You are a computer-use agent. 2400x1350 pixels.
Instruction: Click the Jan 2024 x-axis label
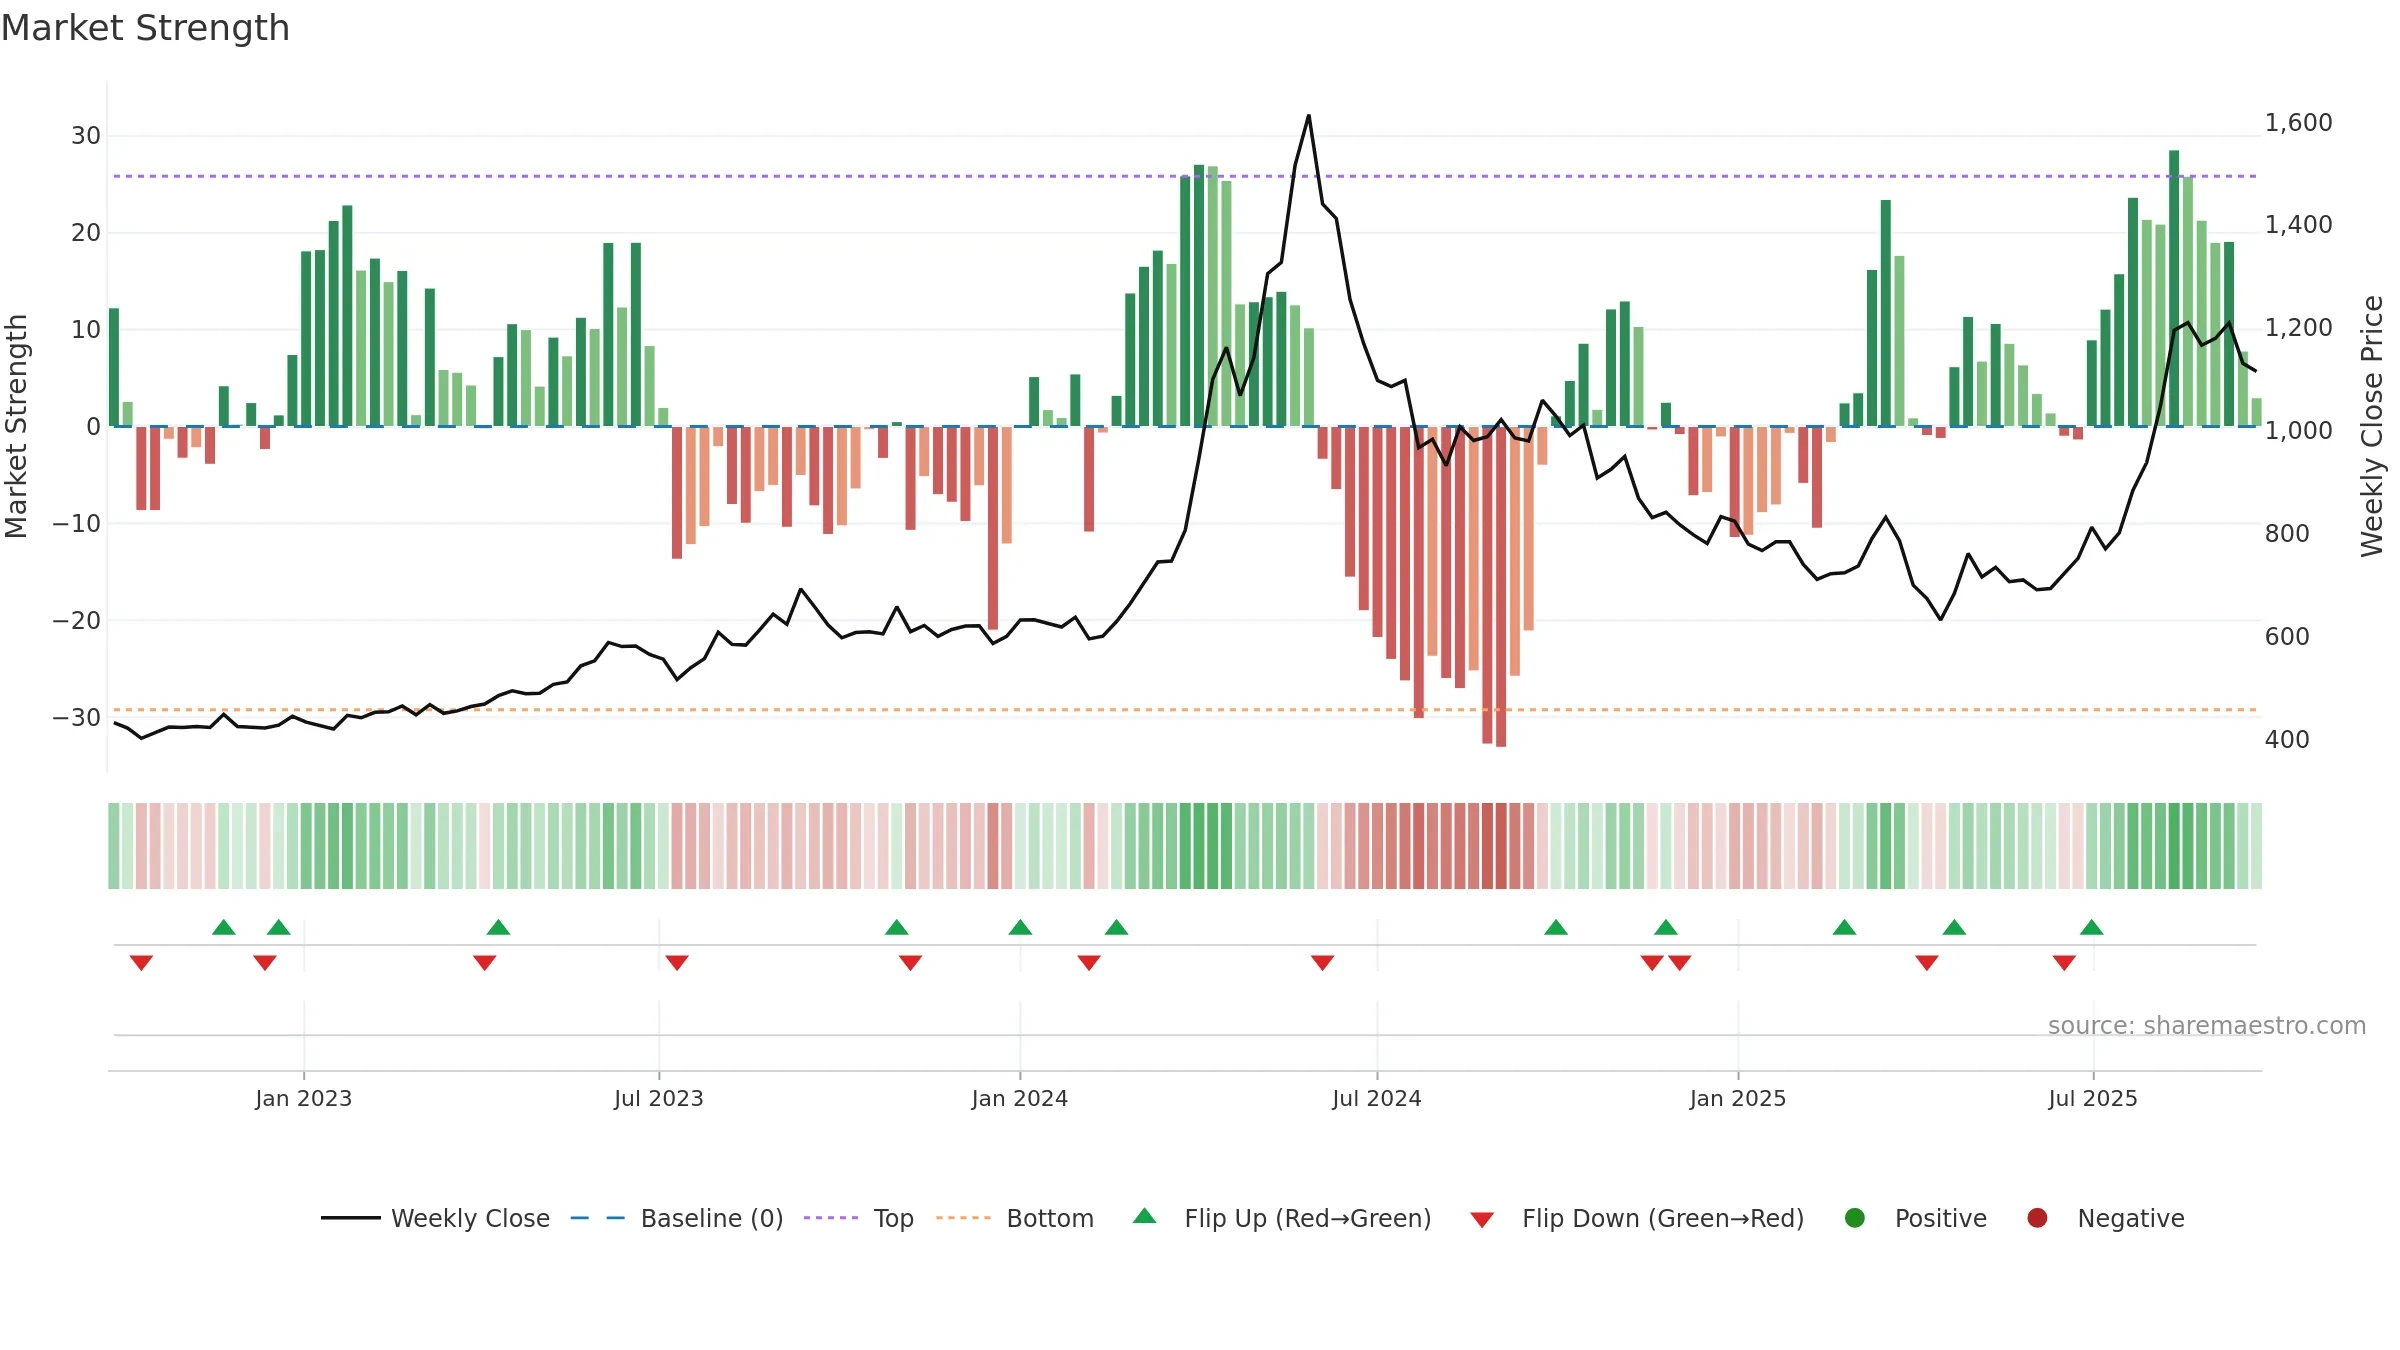(x=1020, y=1098)
